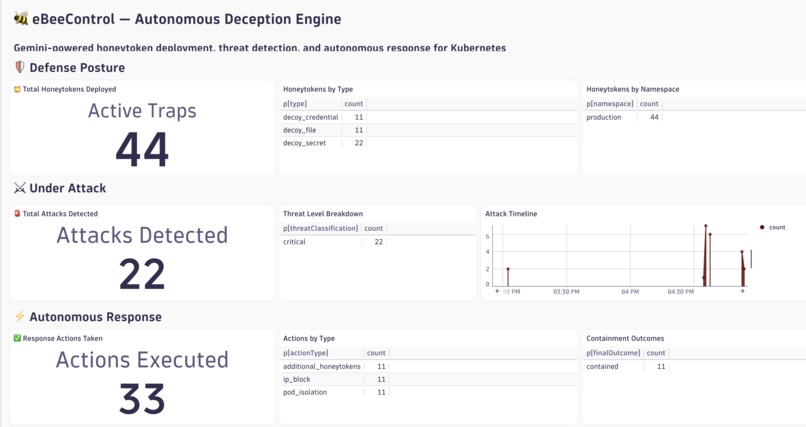The width and height of the screenshot is (806, 427).
Task: Click the Active Traps value 44
Action: pyautogui.click(x=142, y=150)
